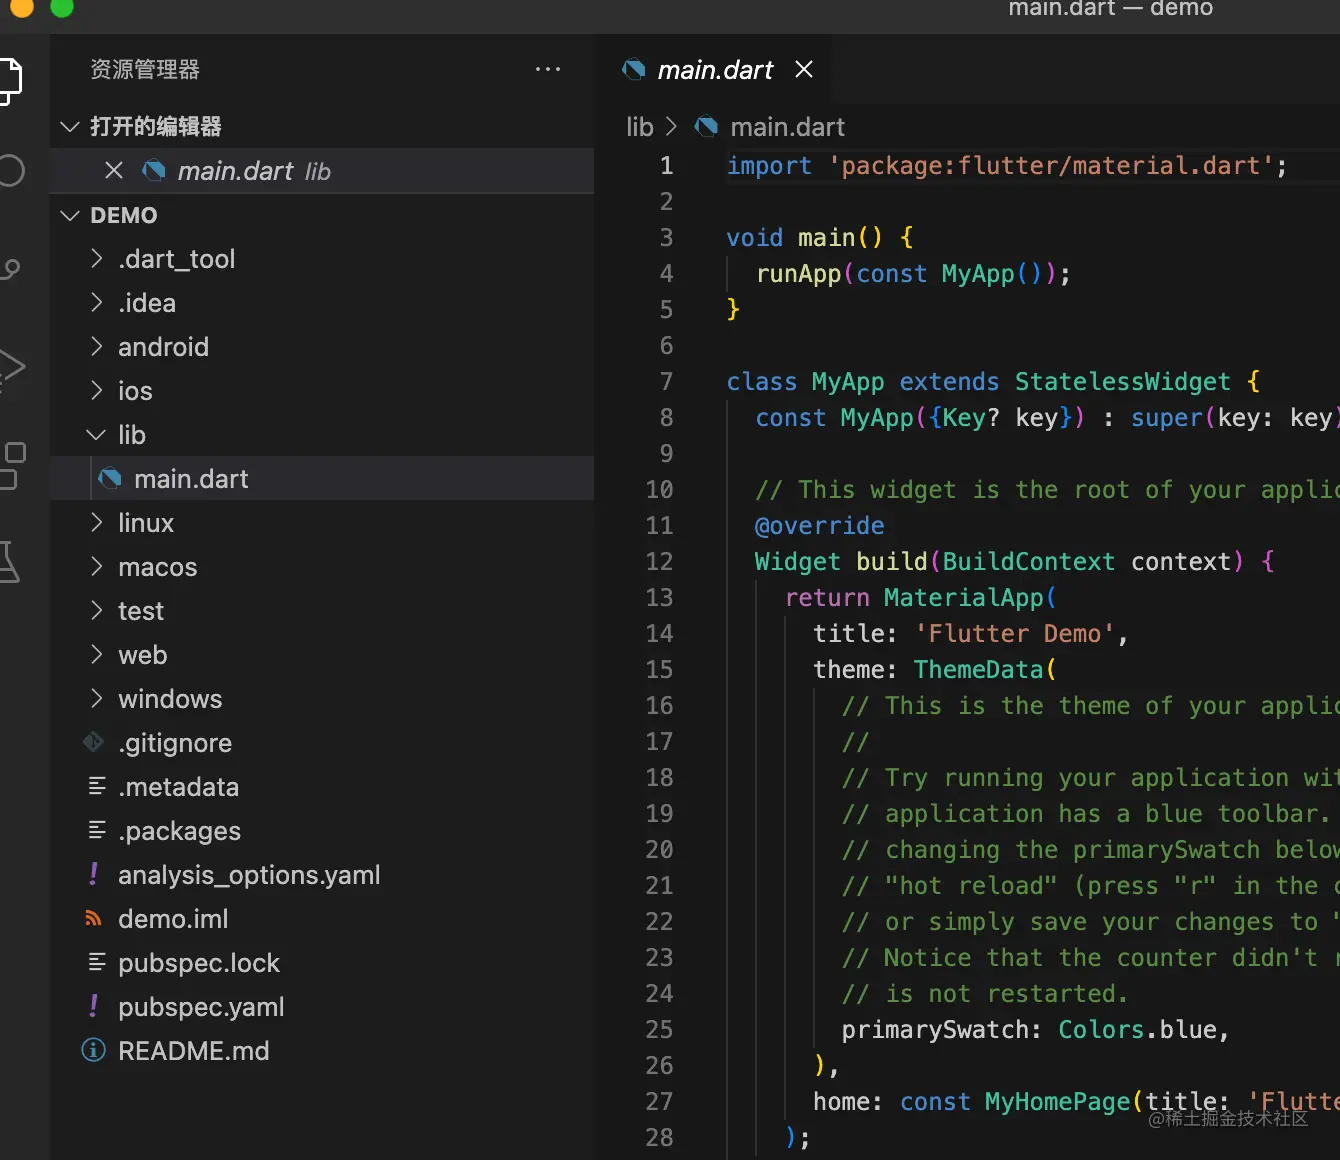Collapse the lib folder
Screen dimensions: 1340x1160
click(97, 435)
